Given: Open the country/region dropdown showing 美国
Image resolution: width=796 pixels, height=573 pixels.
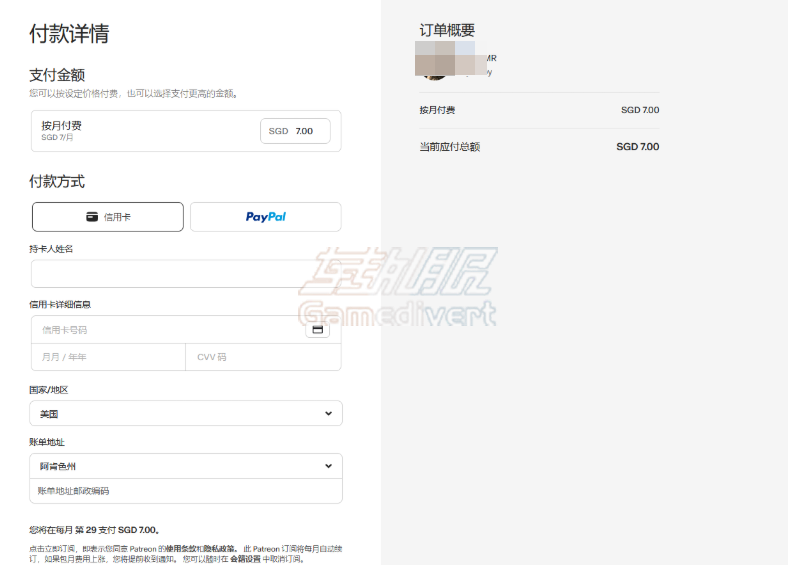Looking at the screenshot, I should [186, 414].
